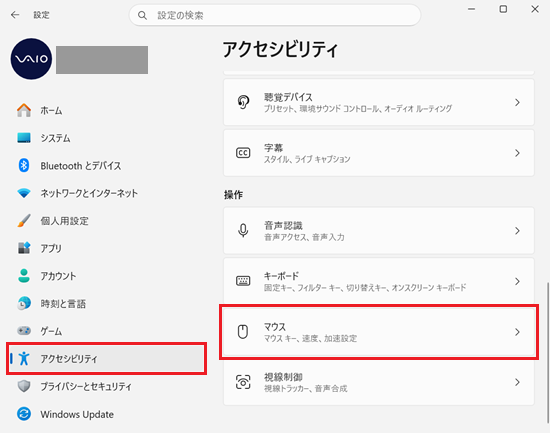Click the vertical scrollbar on right edge
Viewport: 550px width, 433px height.
(x=548, y=352)
